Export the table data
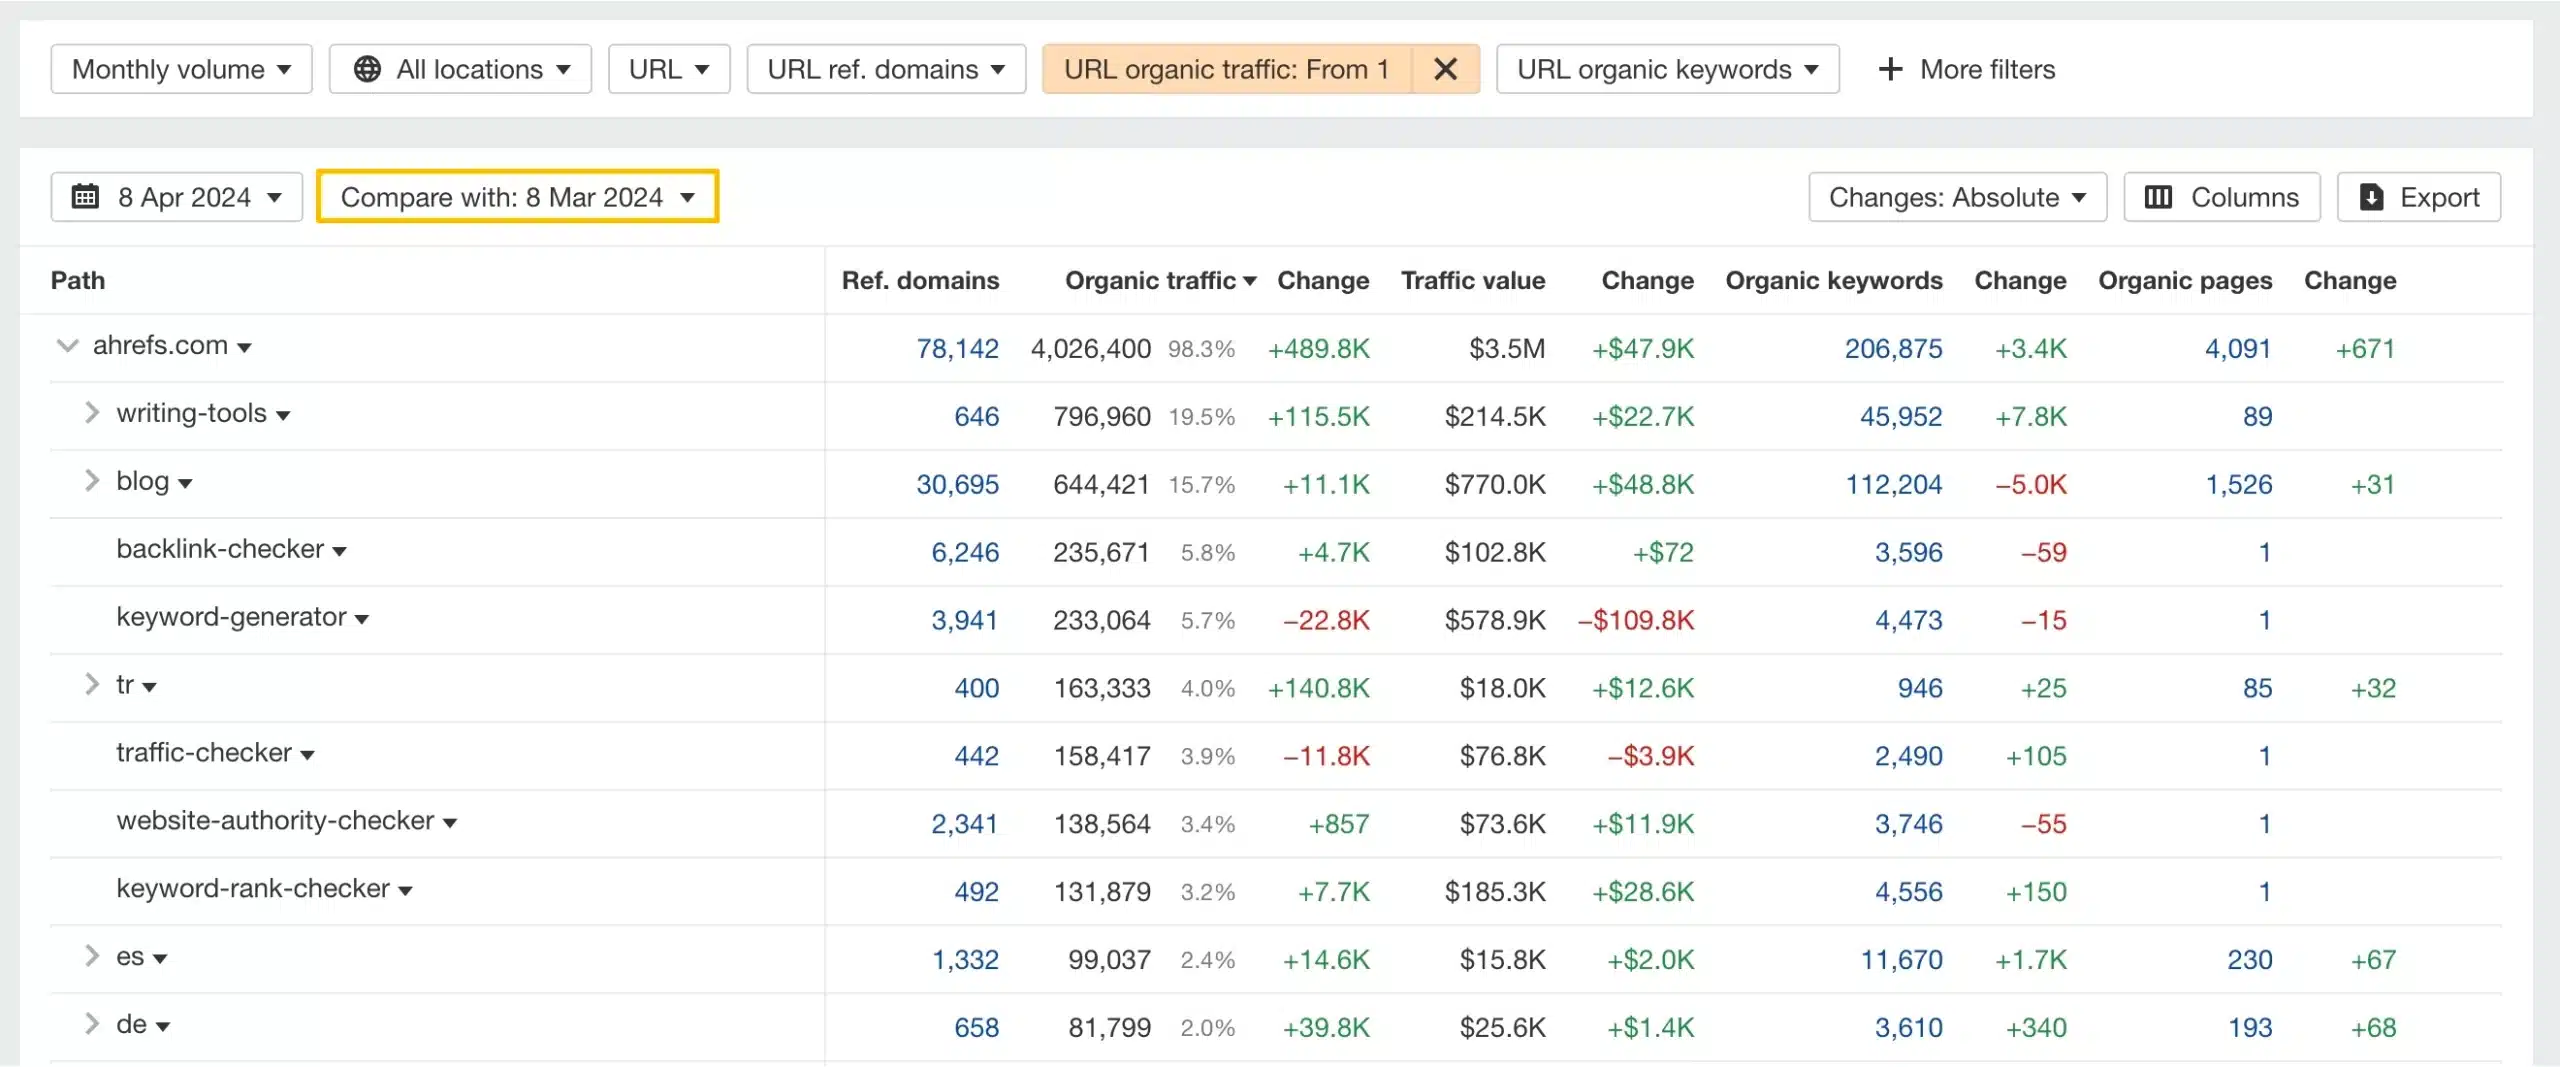This screenshot has width=2560, height=1067. point(2418,197)
